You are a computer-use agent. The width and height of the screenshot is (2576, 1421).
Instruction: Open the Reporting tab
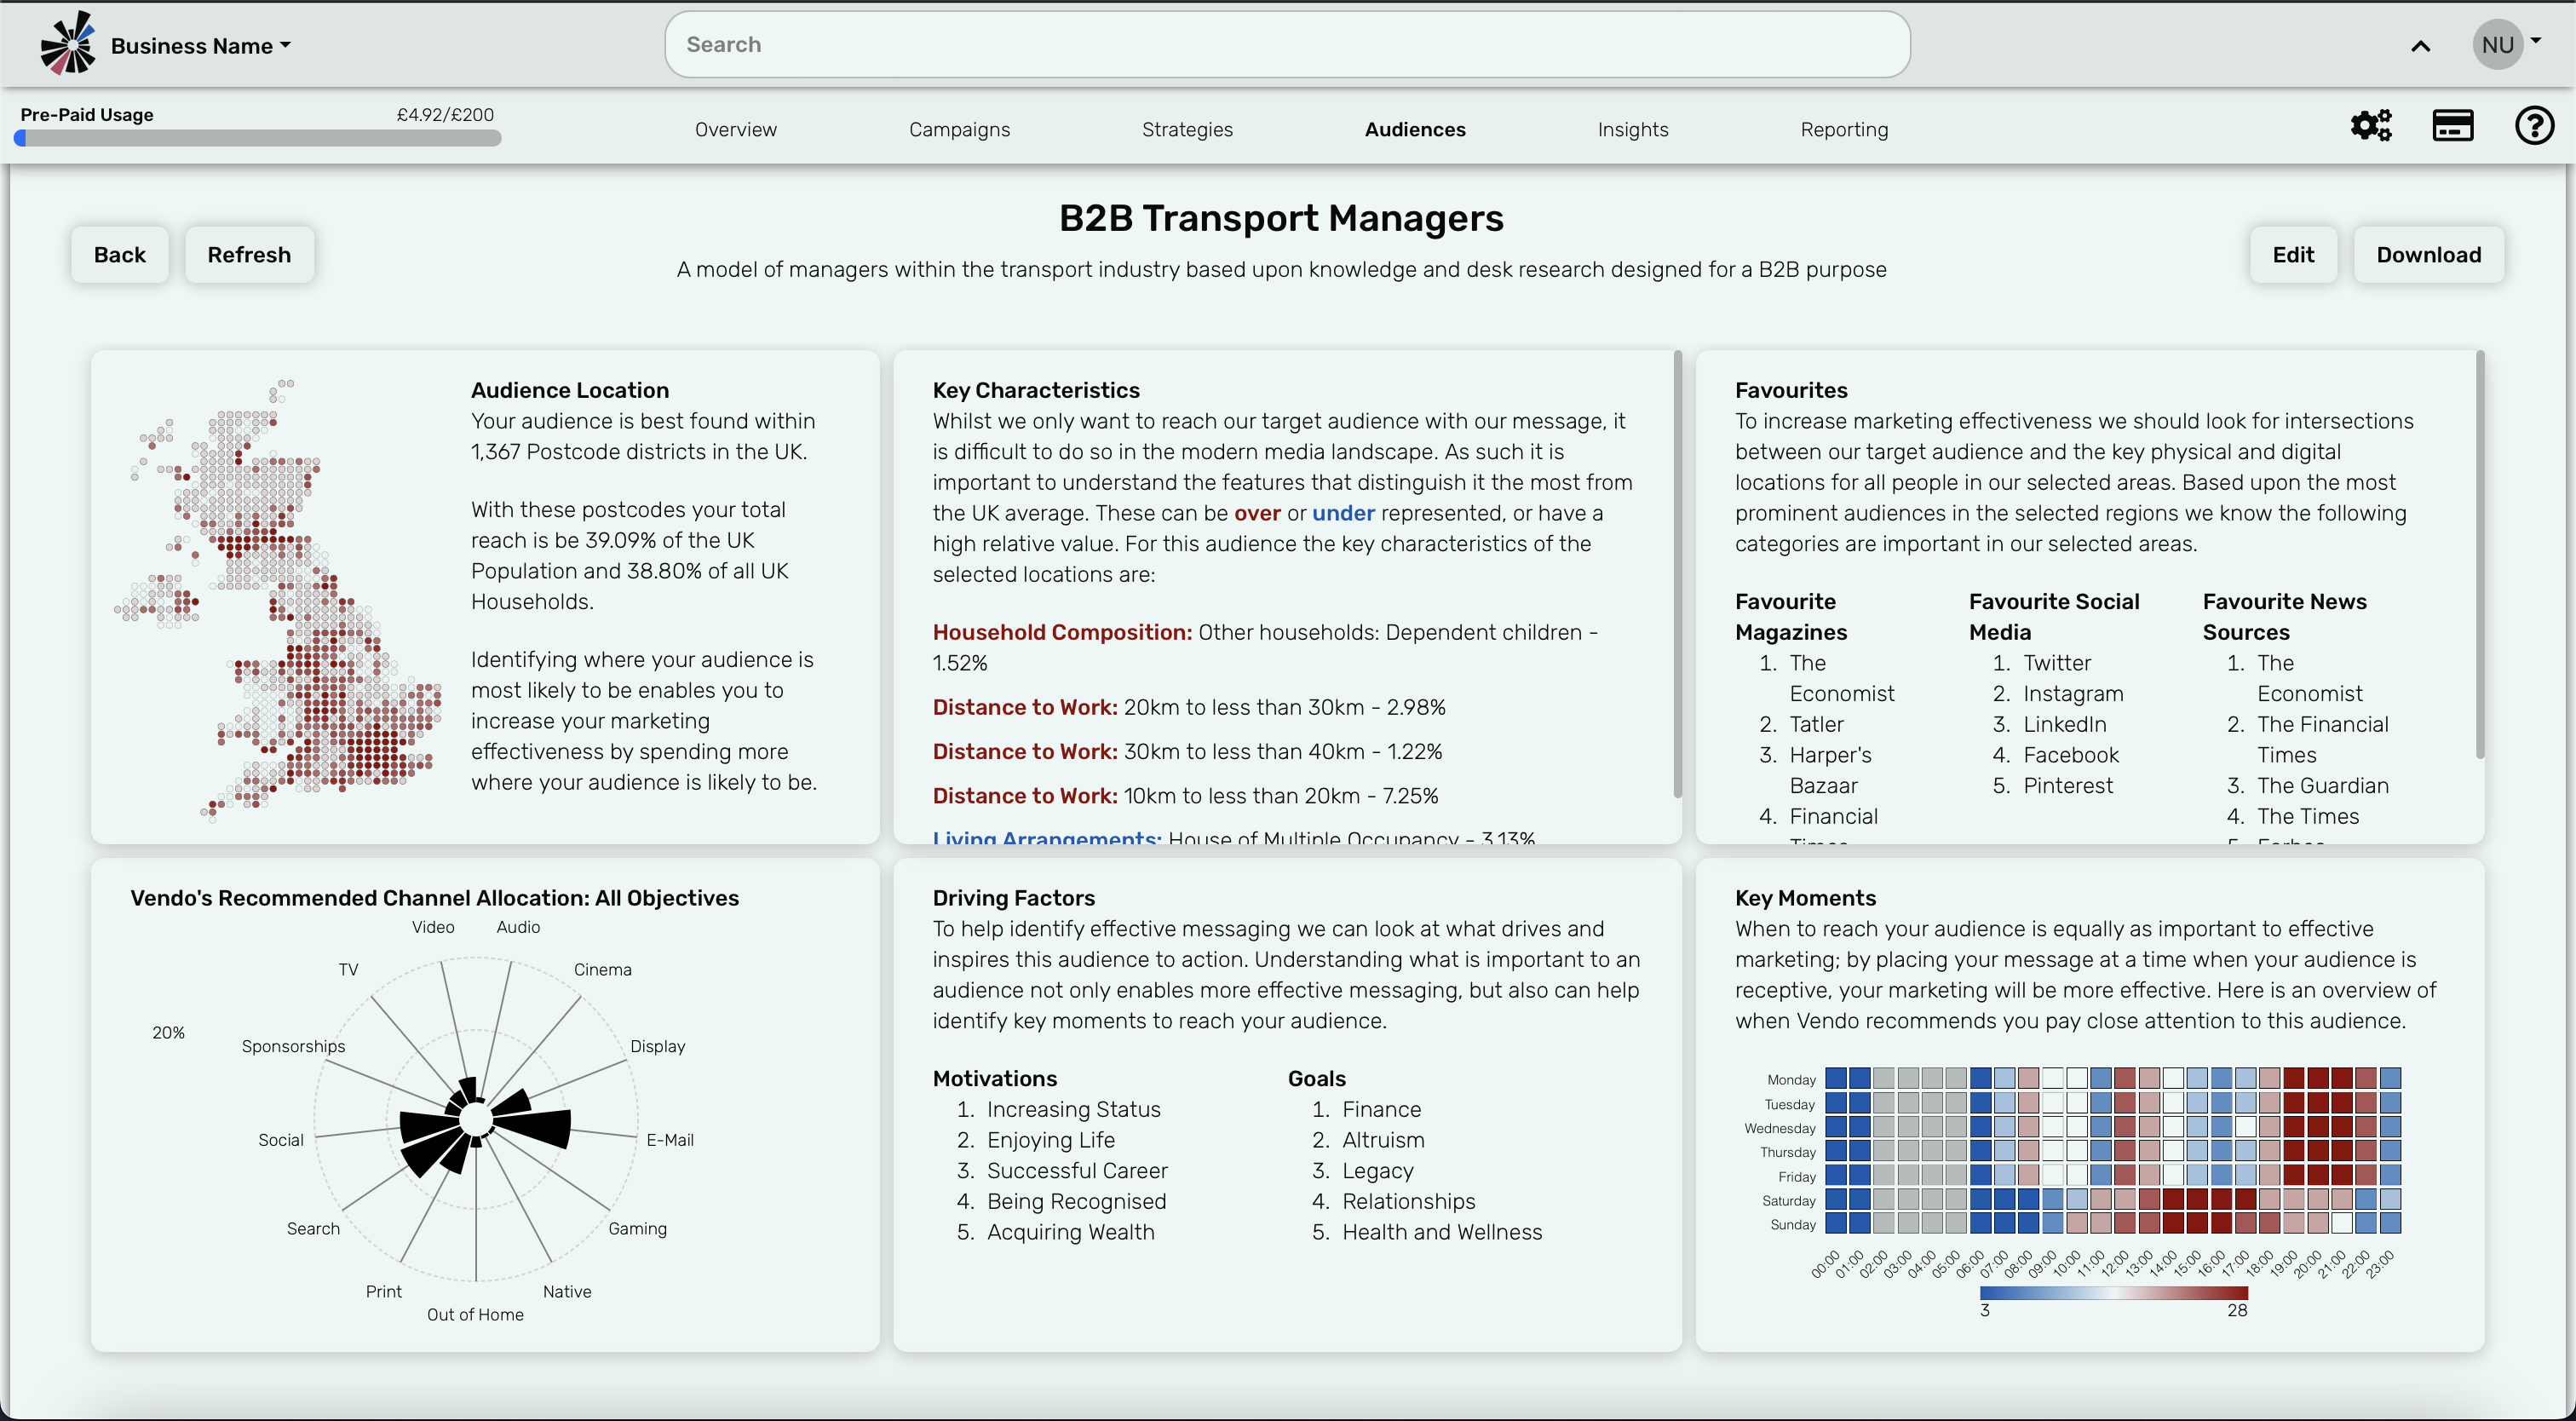(x=1844, y=129)
